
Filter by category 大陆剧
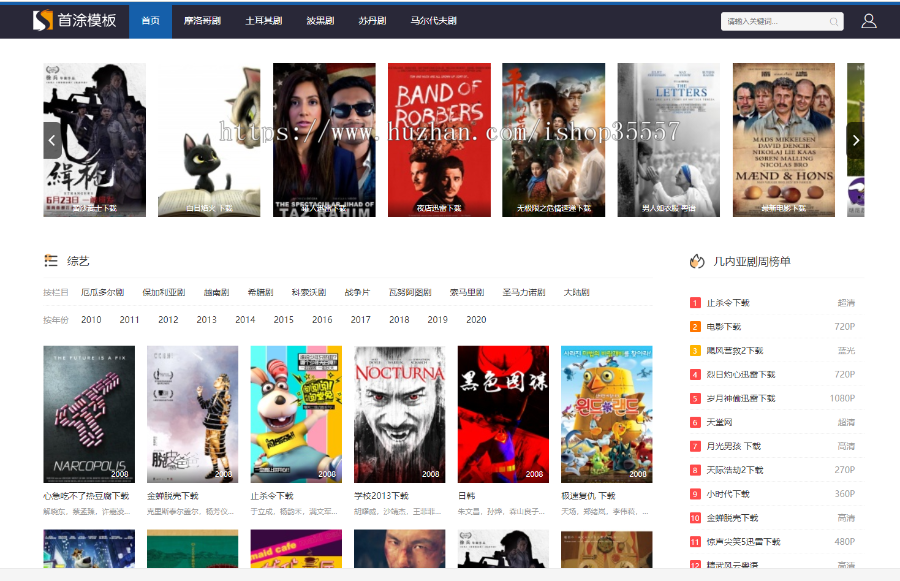[576, 292]
